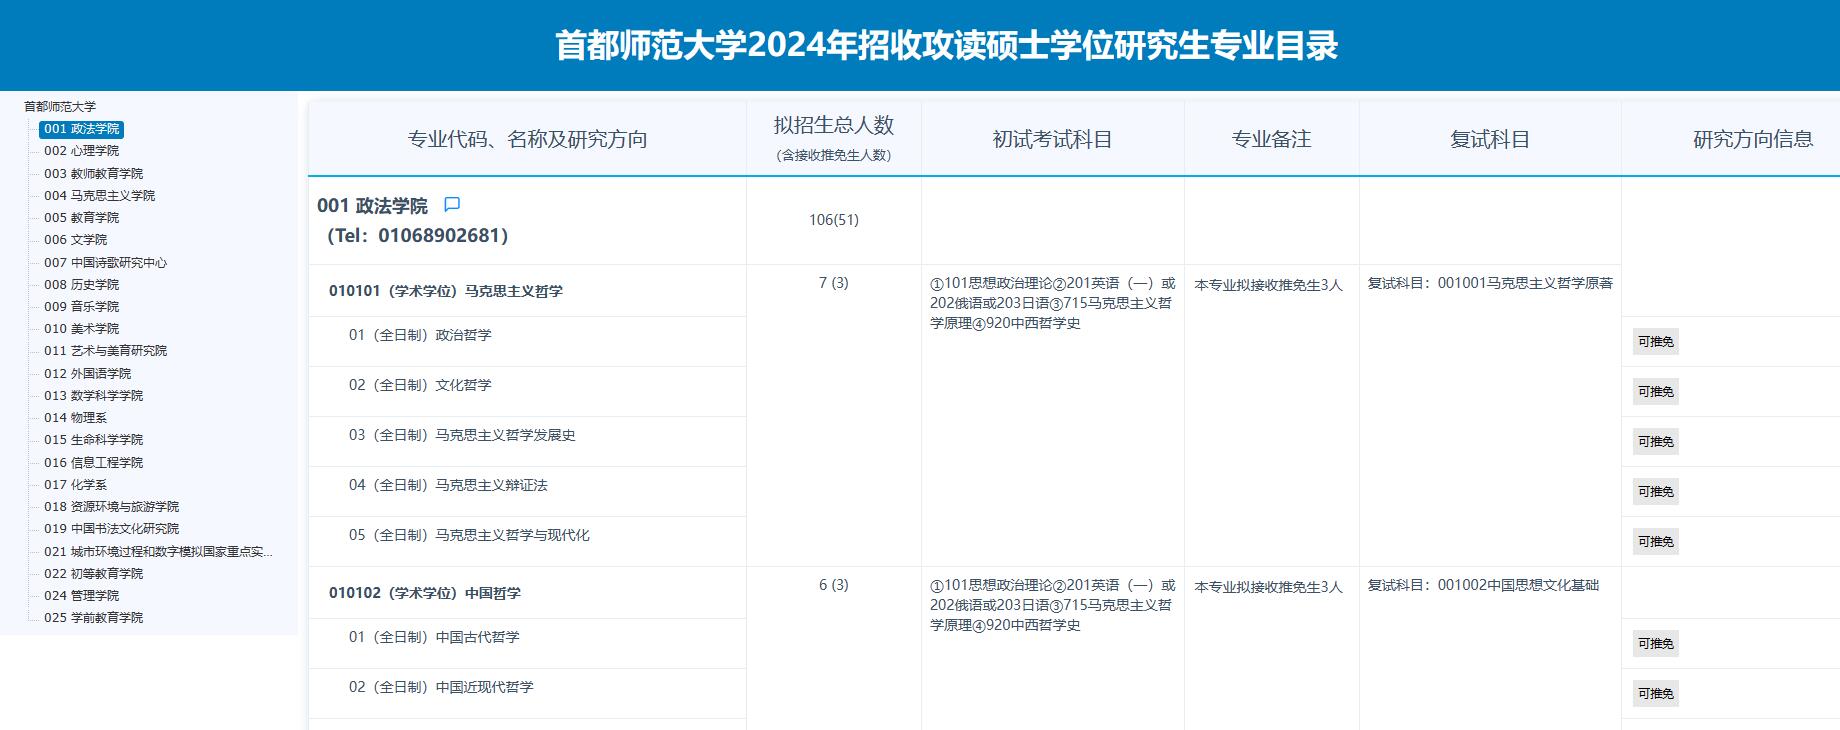Screen dimensions: 1840x730
Task: Click the comment icon beside 001 政法学院
Action: click(x=452, y=205)
